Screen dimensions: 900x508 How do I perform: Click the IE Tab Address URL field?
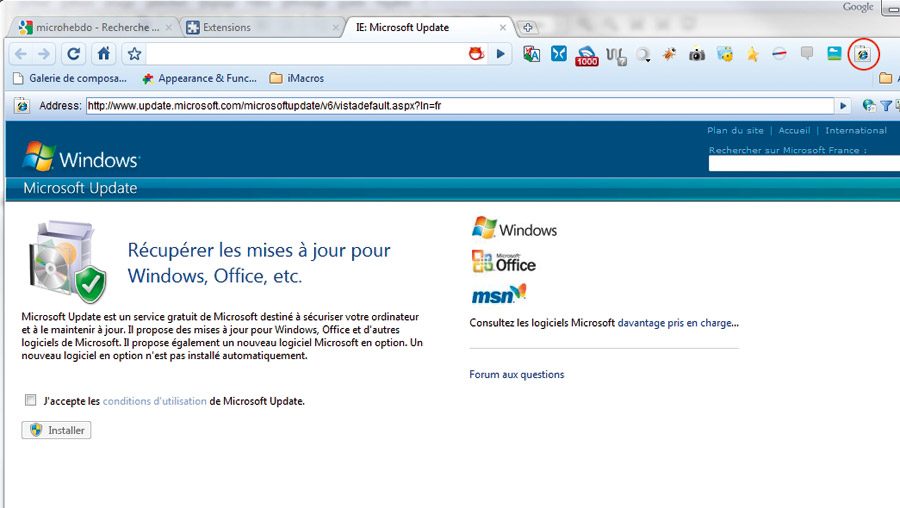coord(460,106)
